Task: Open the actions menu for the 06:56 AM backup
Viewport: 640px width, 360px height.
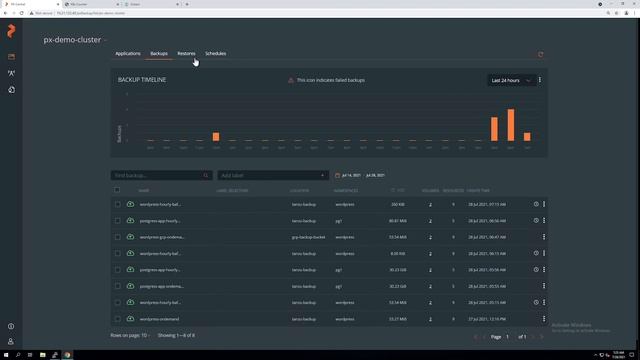Action: [544, 220]
